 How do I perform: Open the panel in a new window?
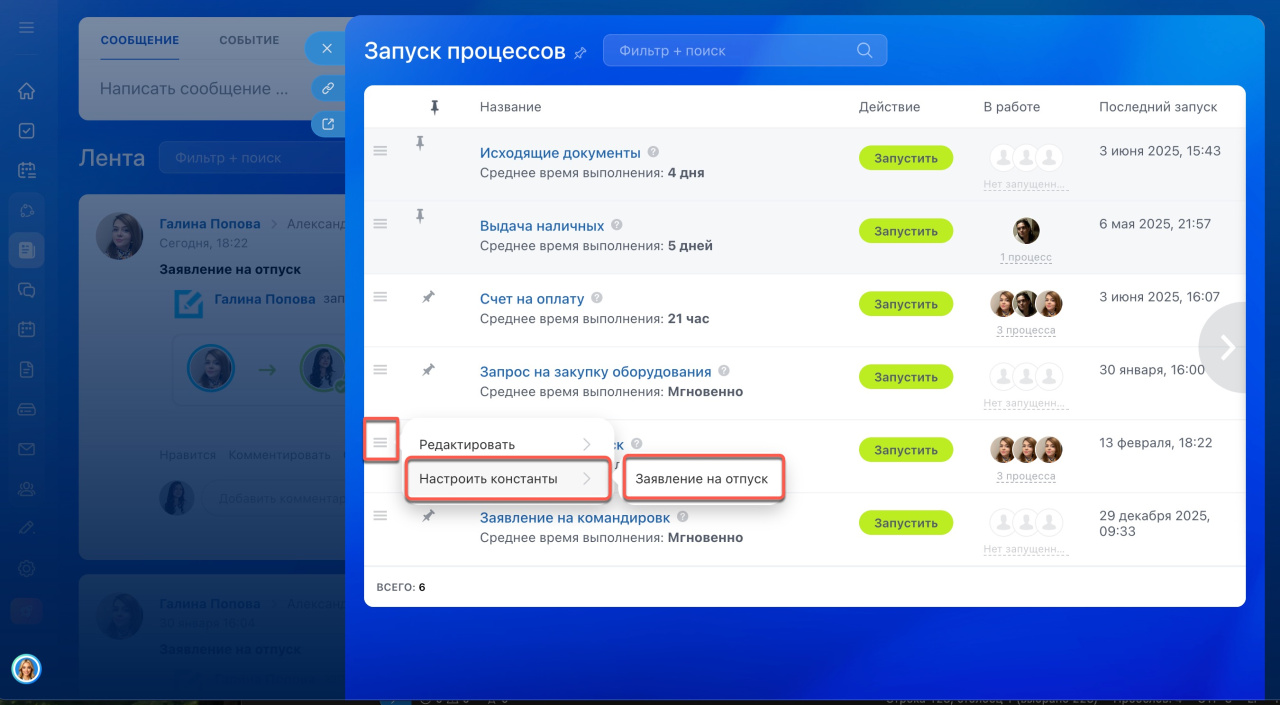click(x=326, y=124)
